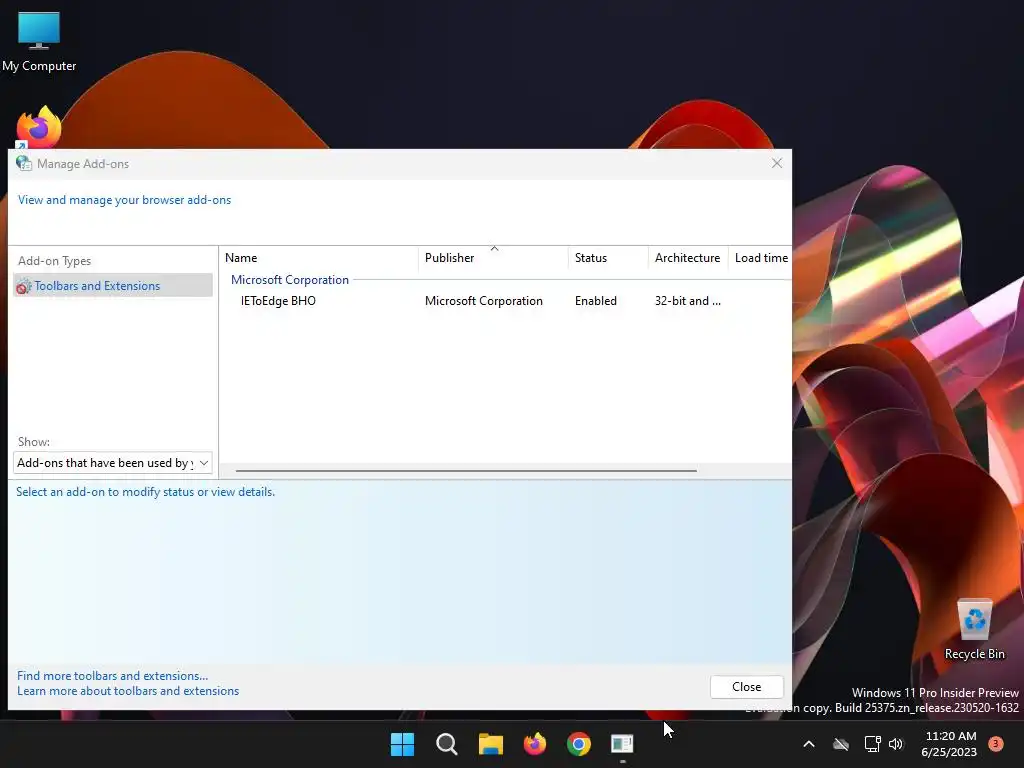
Task: Open the Firefox desktop shortcut
Action: pyautogui.click(x=39, y=127)
